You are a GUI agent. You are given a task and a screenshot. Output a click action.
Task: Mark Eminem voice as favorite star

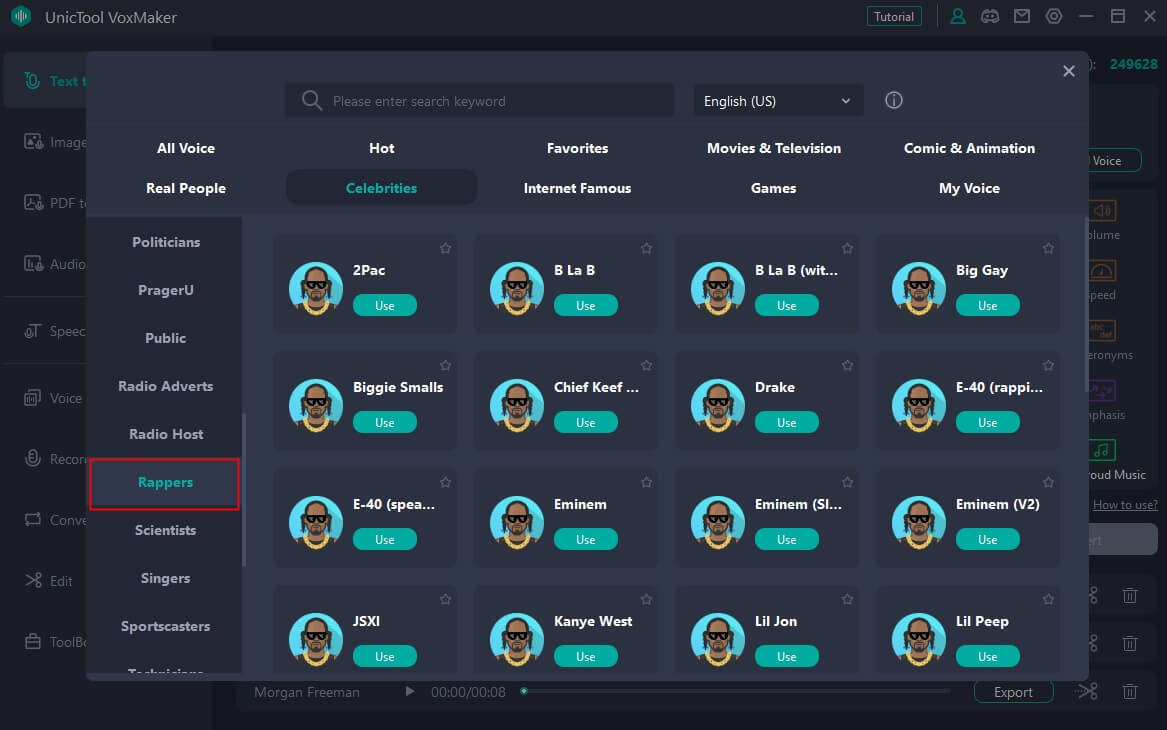(646, 482)
